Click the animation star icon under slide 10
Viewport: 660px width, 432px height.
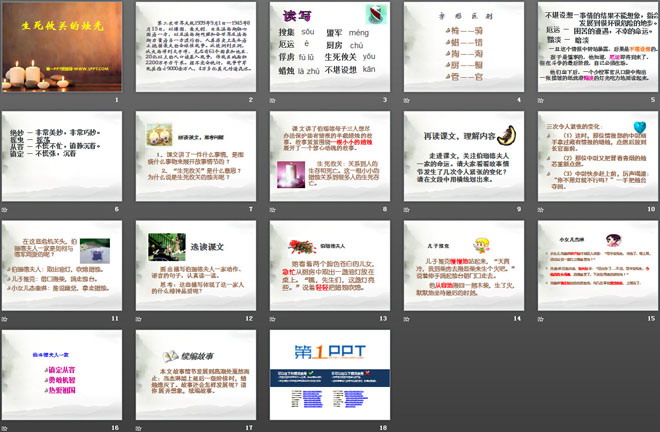pos(540,209)
